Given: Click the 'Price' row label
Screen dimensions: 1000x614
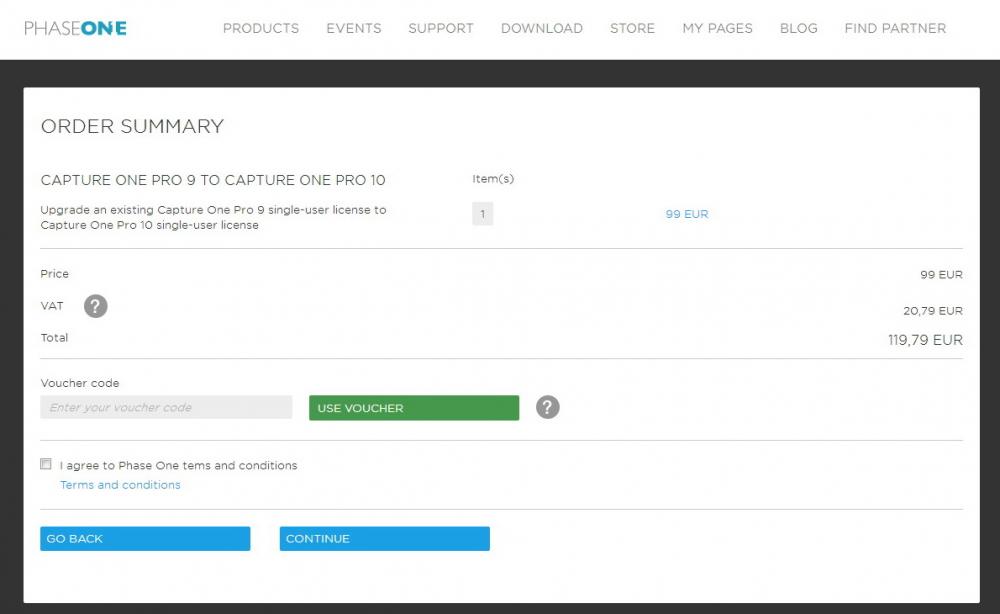Looking at the screenshot, I should point(54,274).
